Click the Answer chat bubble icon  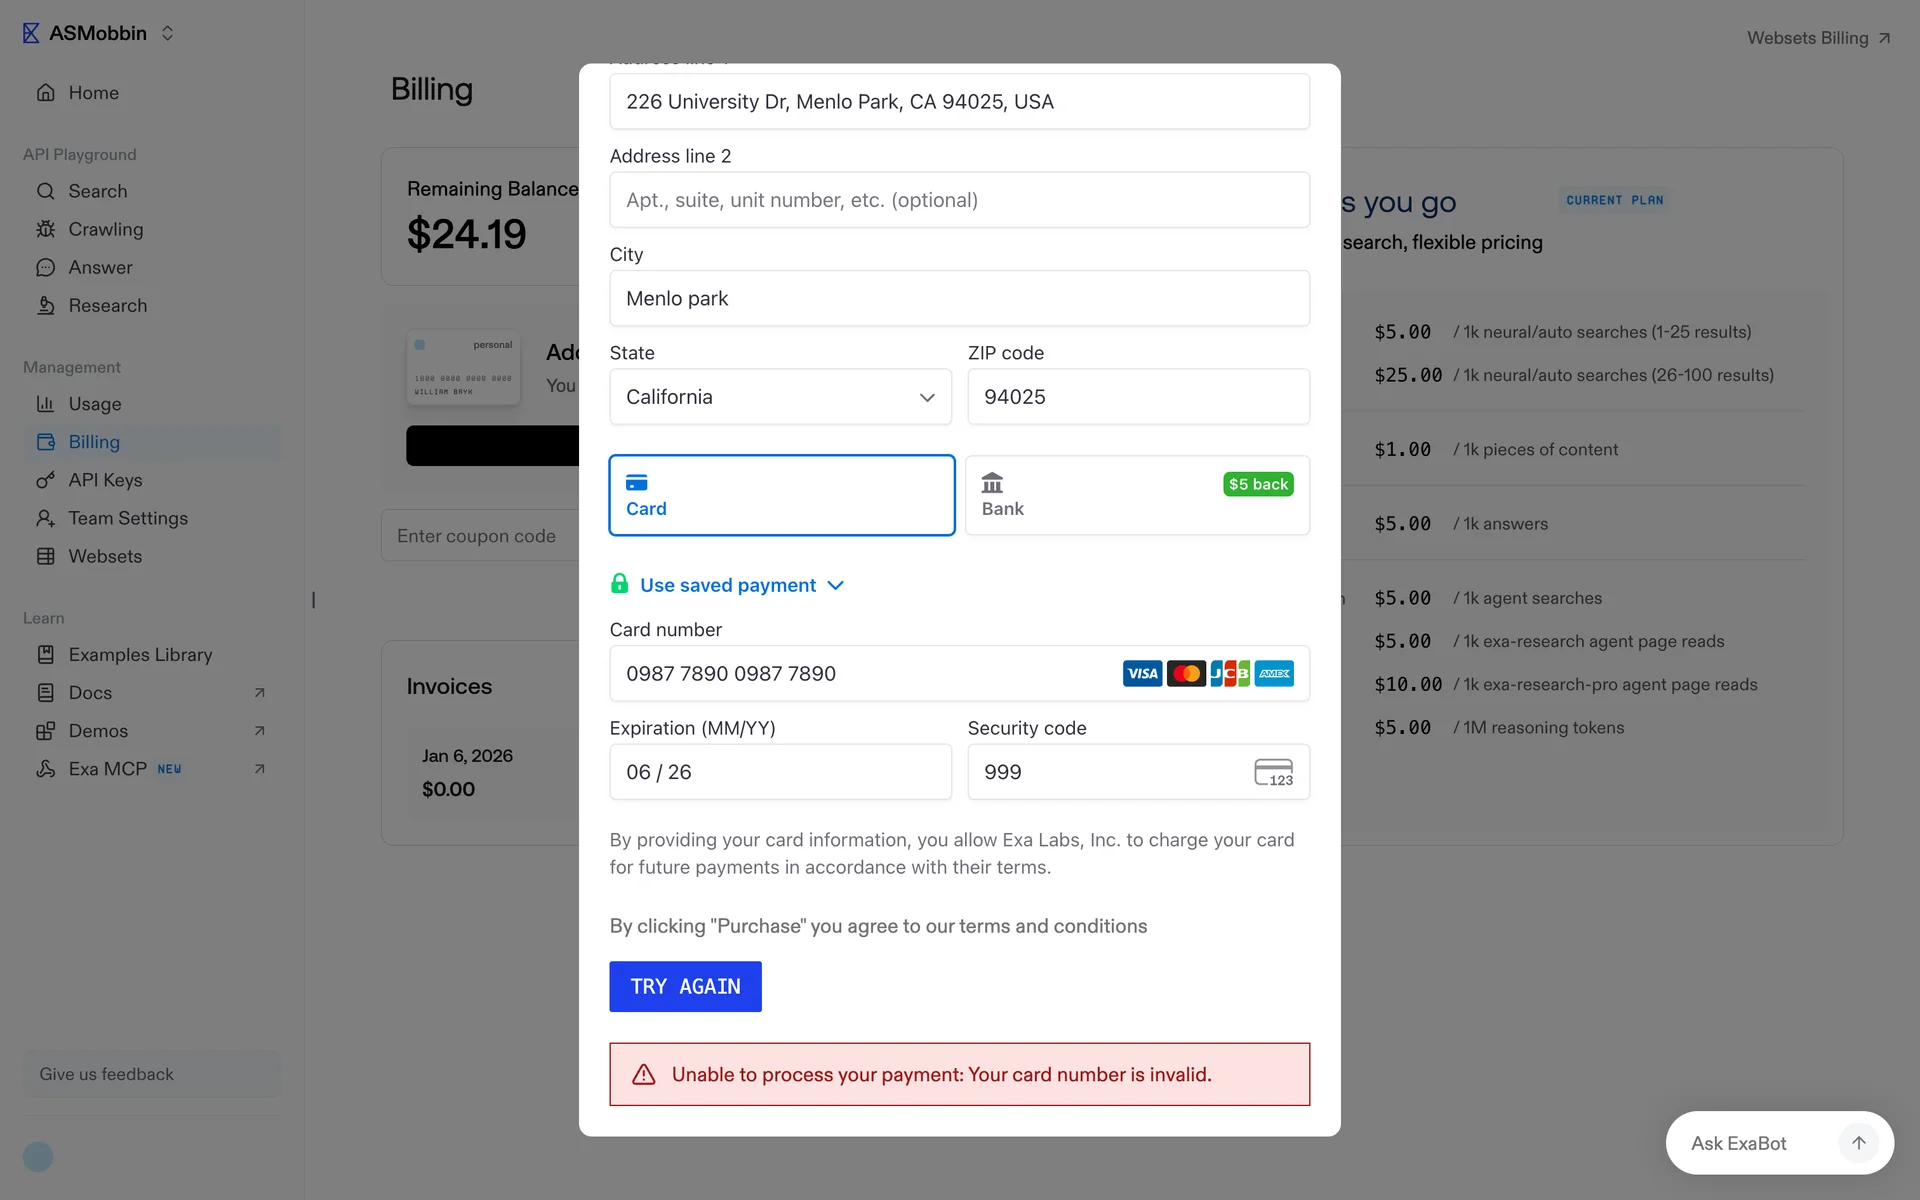(45, 267)
